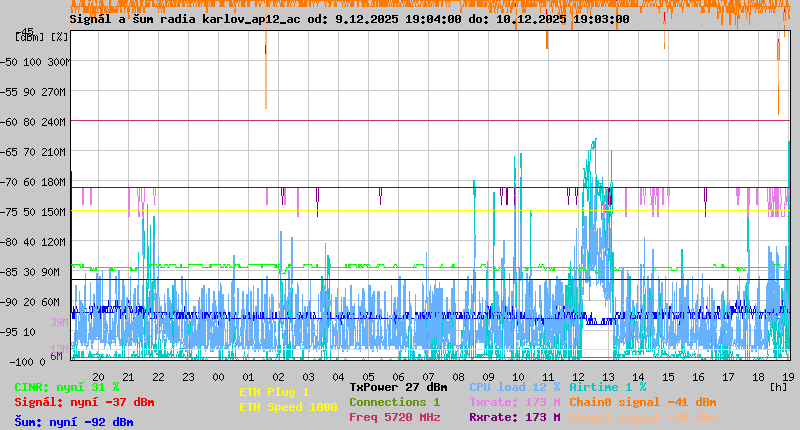
Task: Select the ETH Plug 1 legend text
Action: point(274,392)
